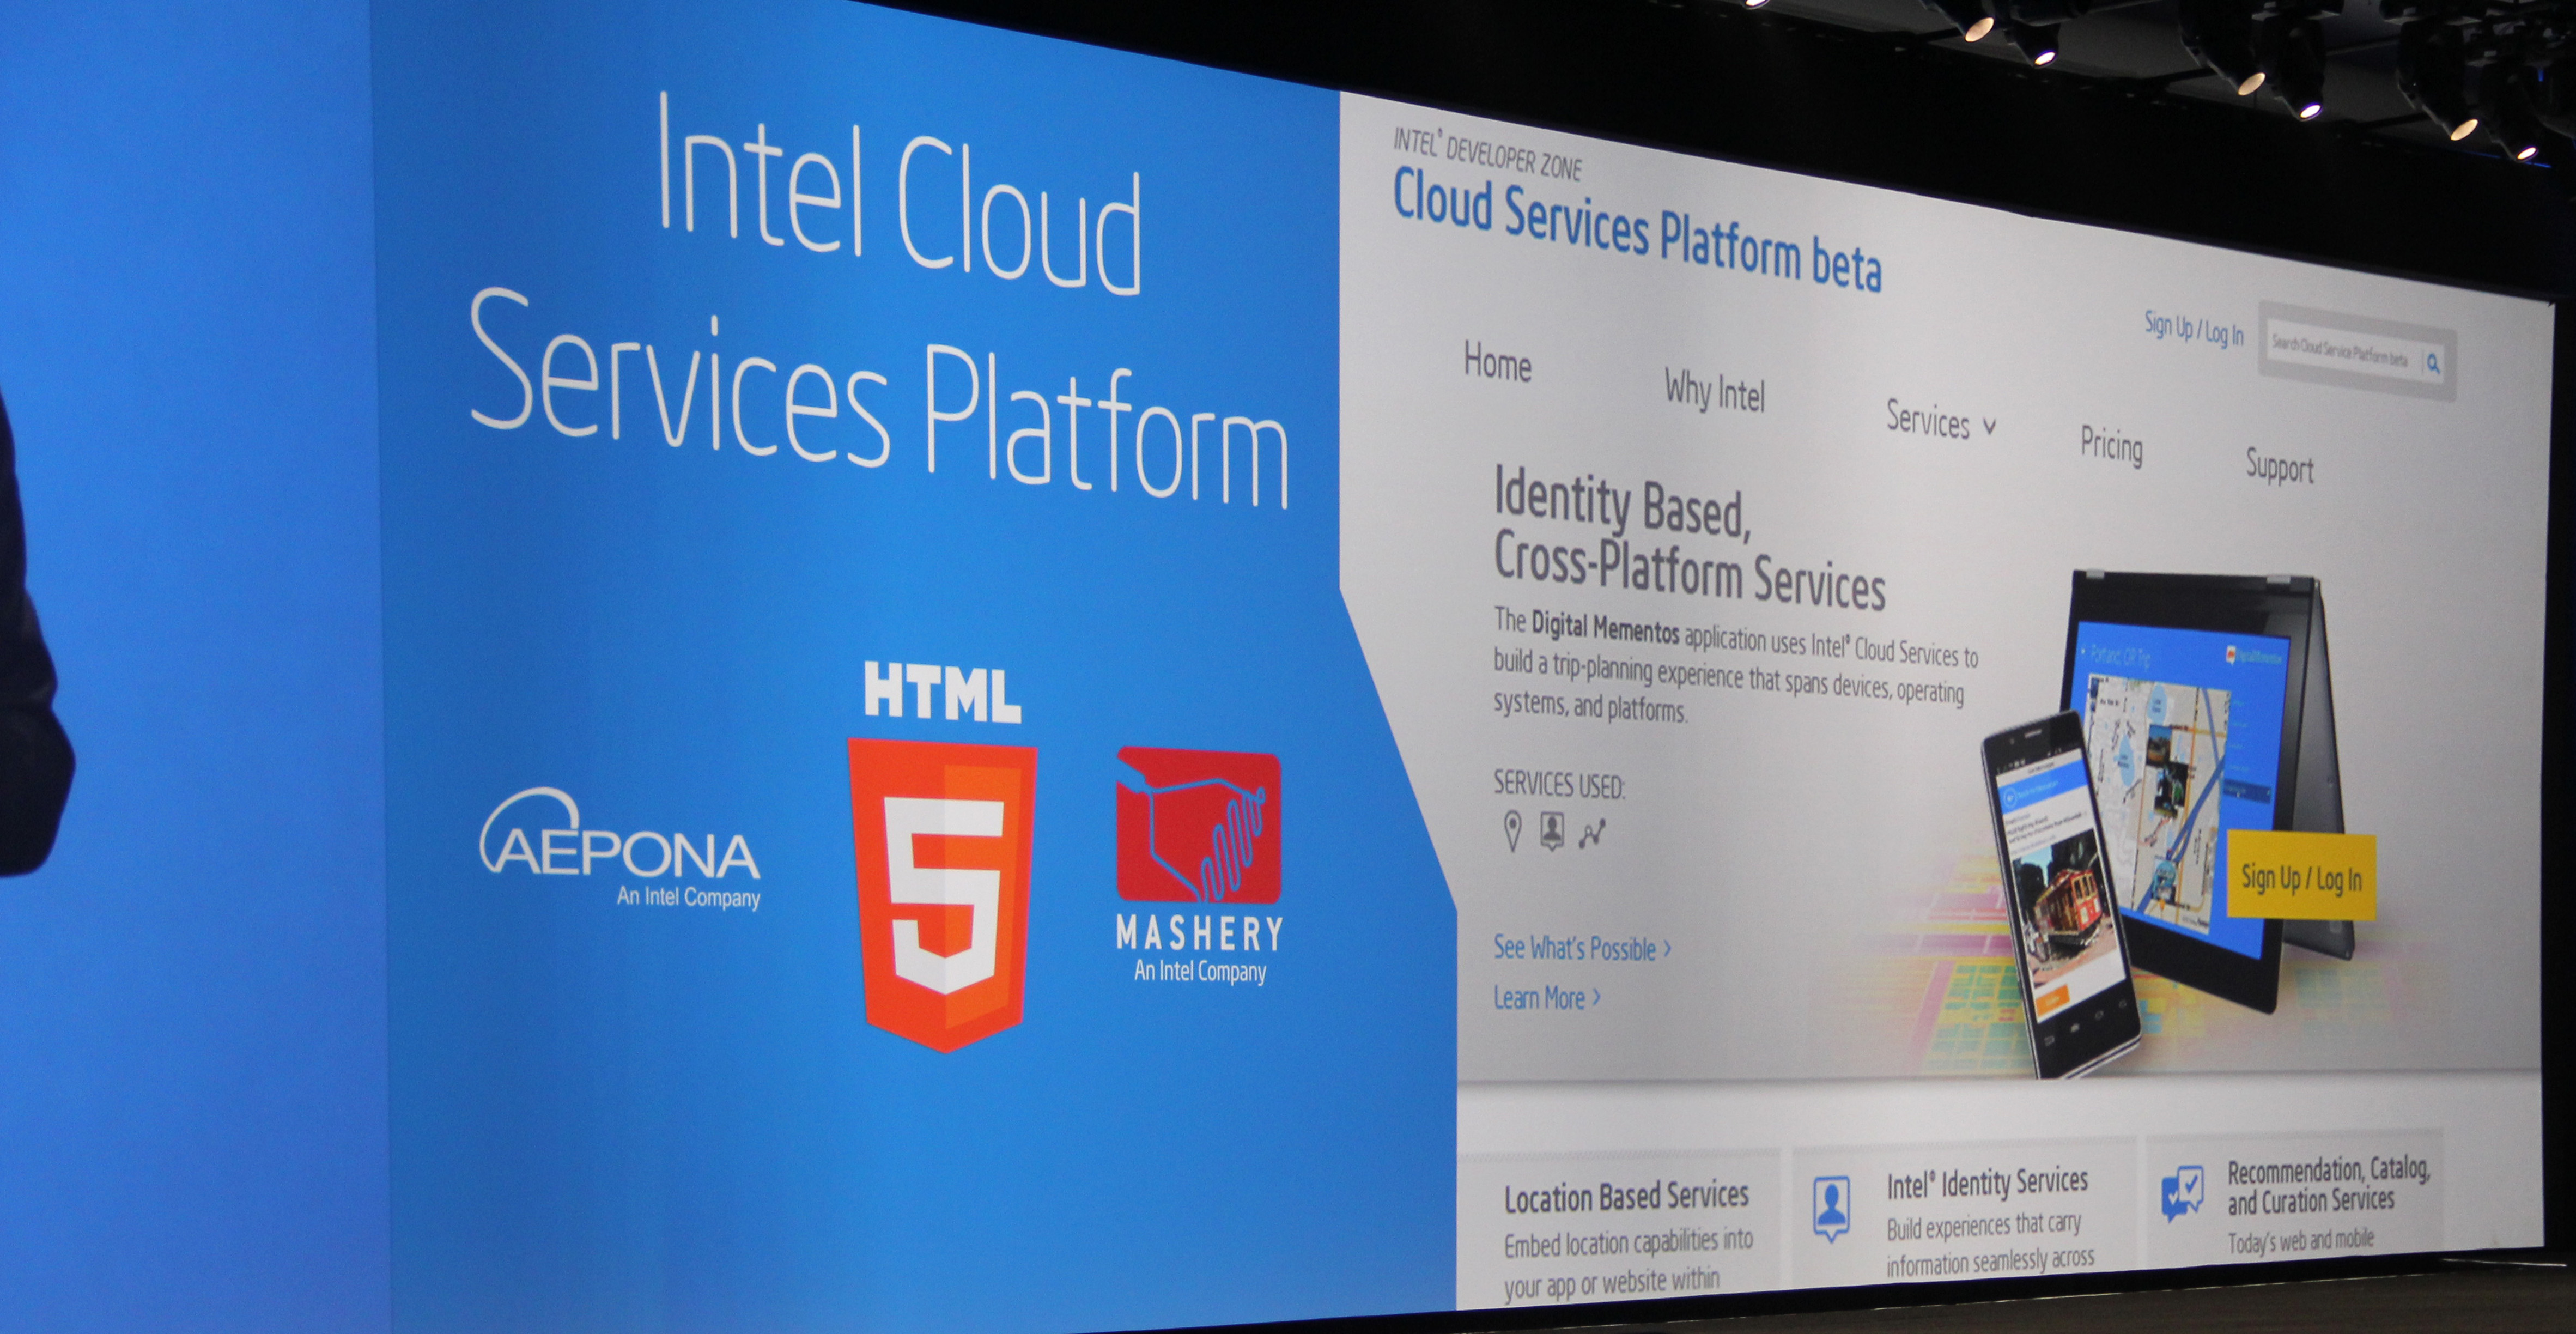The height and width of the screenshot is (1334, 2576).
Task: Click the Aepona logo
Action: (620, 848)
